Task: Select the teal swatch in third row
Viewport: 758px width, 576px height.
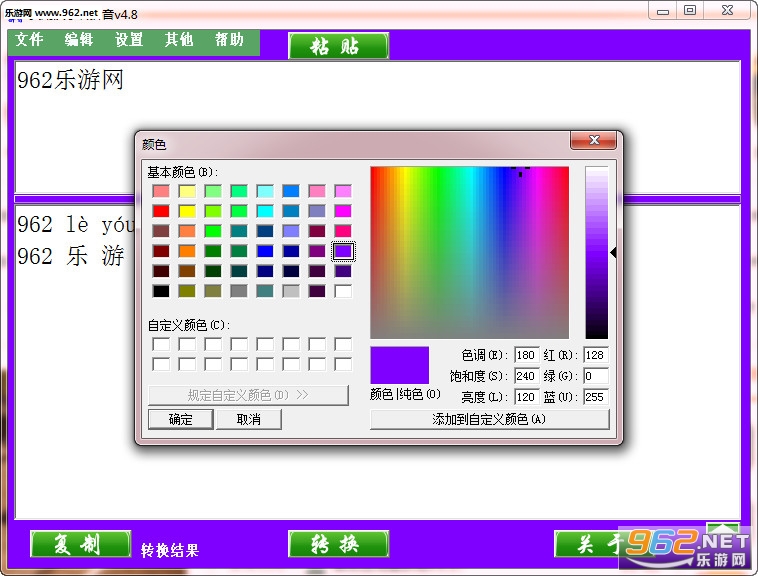Action: 239,231
